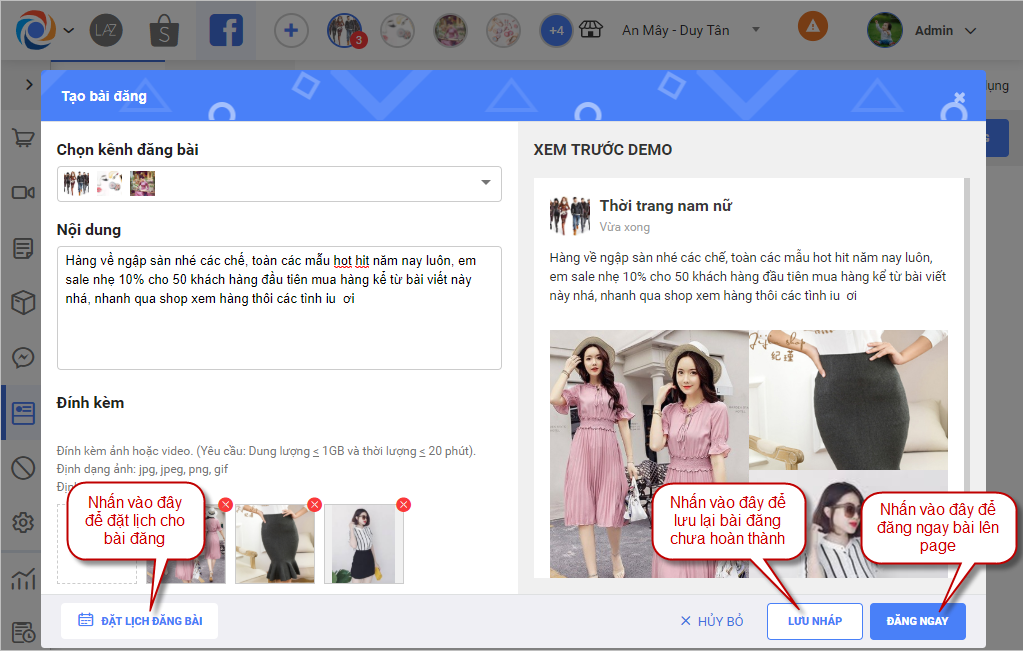The height and width of the screenshot is (651, 1023).
Task: Open the Messenger sidebar icon
Action: (x=22, y=357)
